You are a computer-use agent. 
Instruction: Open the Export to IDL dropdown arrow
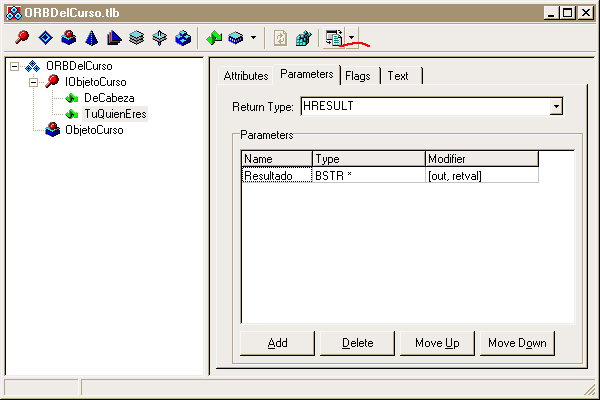point(352,38)
